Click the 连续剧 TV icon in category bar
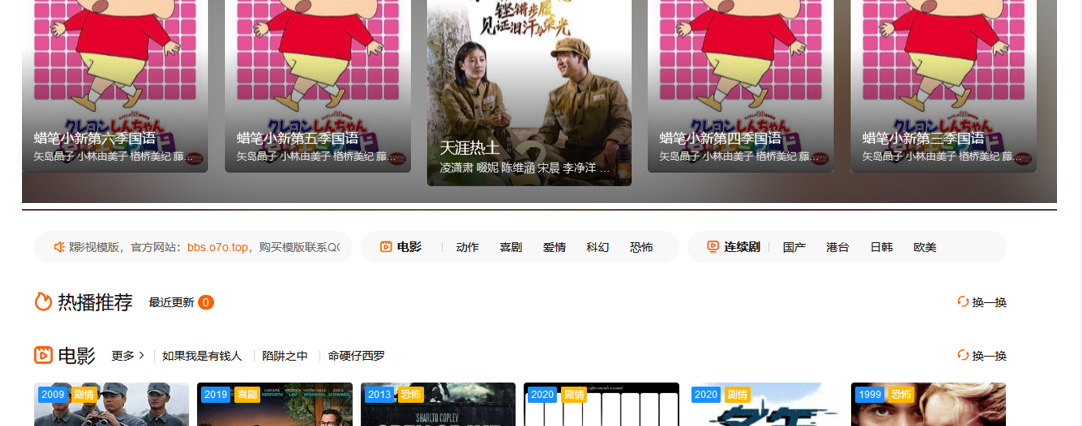 713,247
